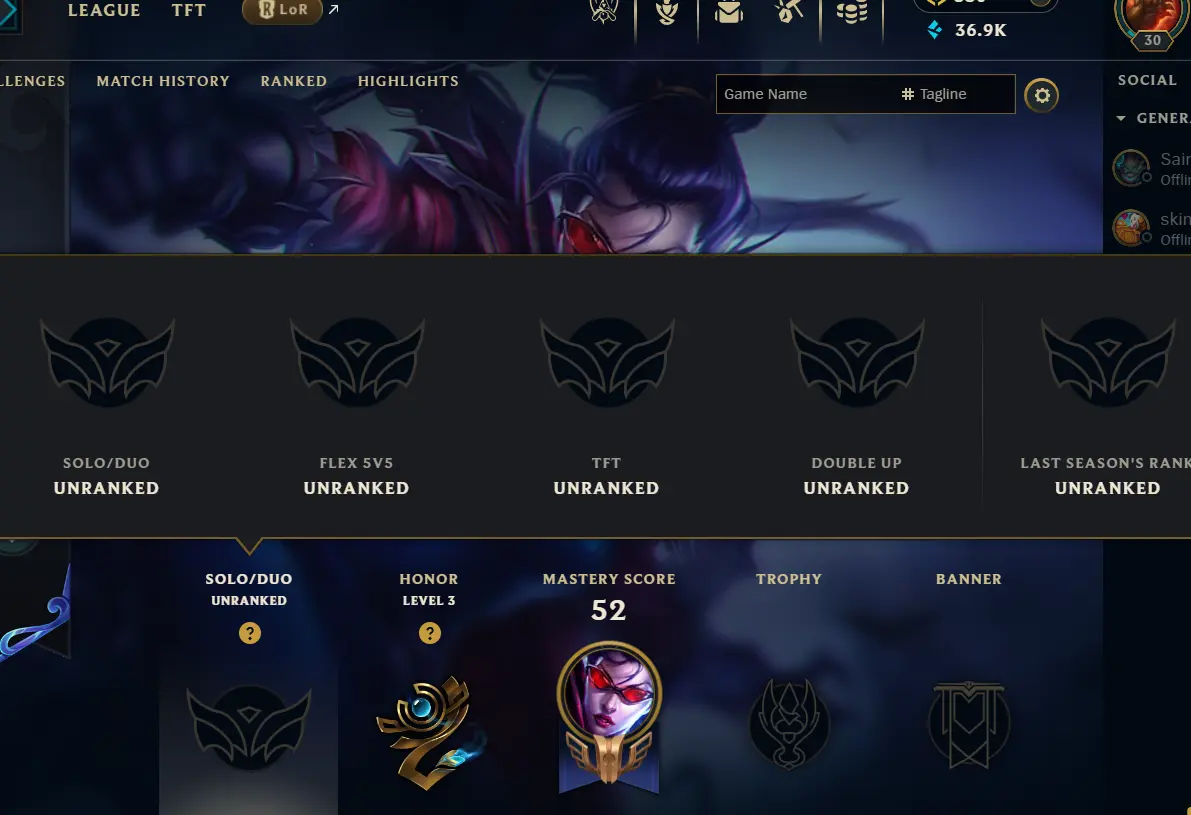Click into the Game Name search field
Screen dimensions: 1191x815
tap(805, 94)
